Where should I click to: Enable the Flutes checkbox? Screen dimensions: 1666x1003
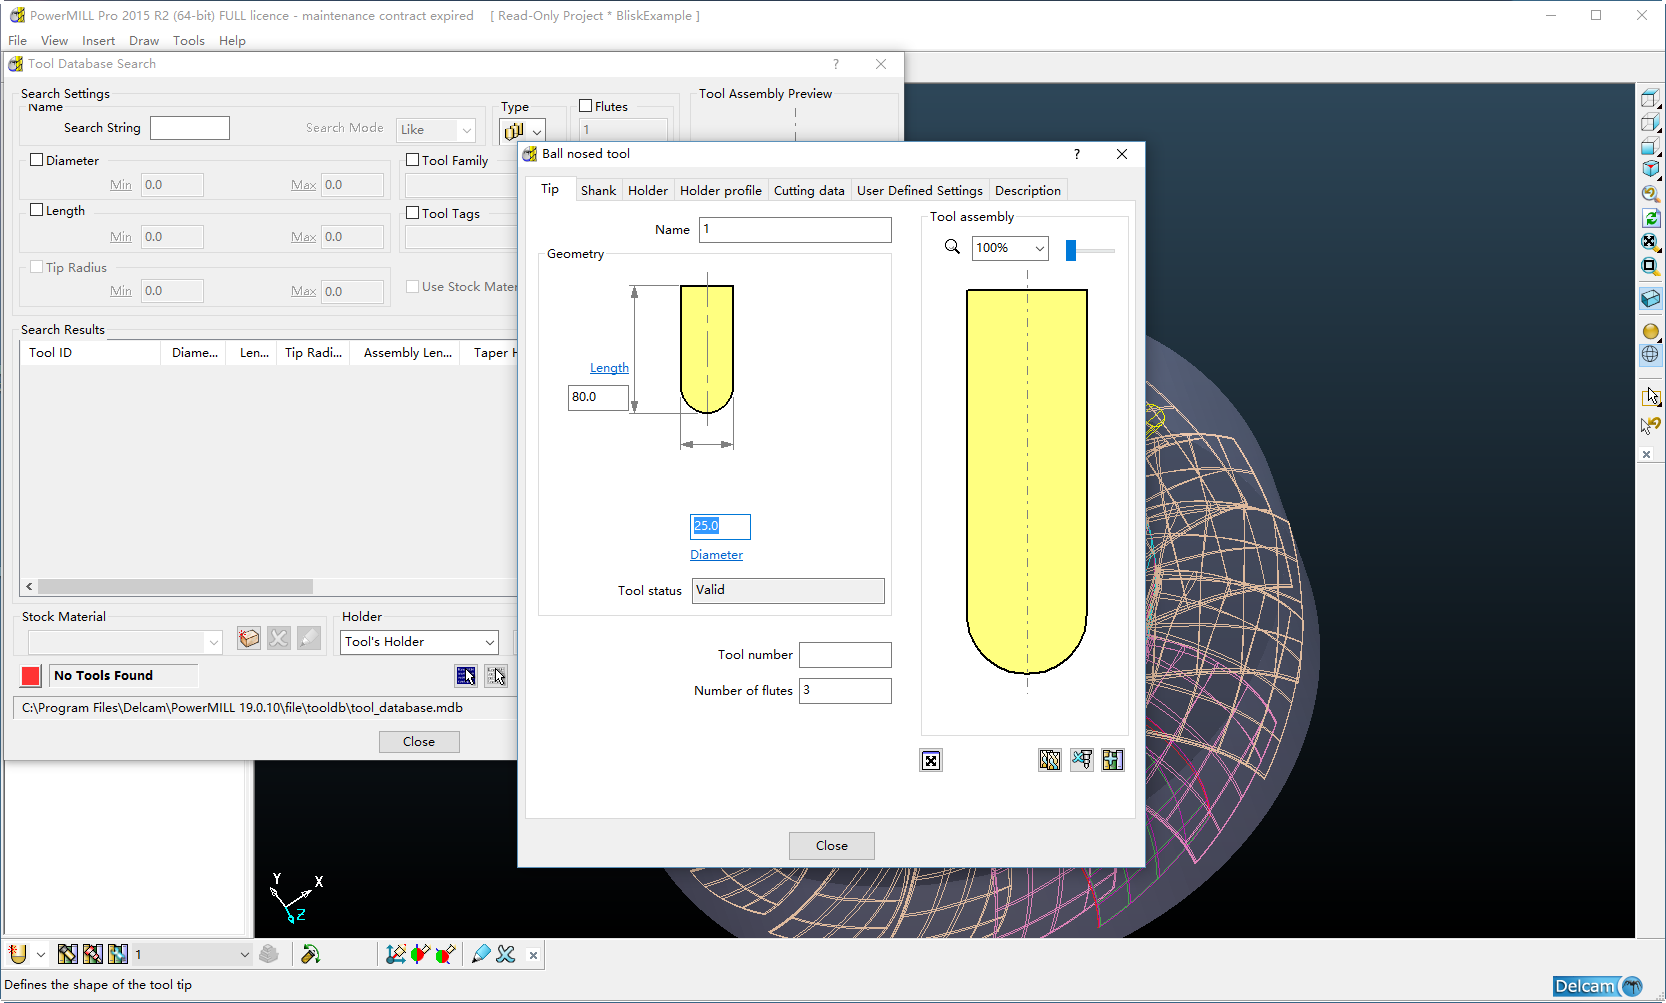[586, 106]
